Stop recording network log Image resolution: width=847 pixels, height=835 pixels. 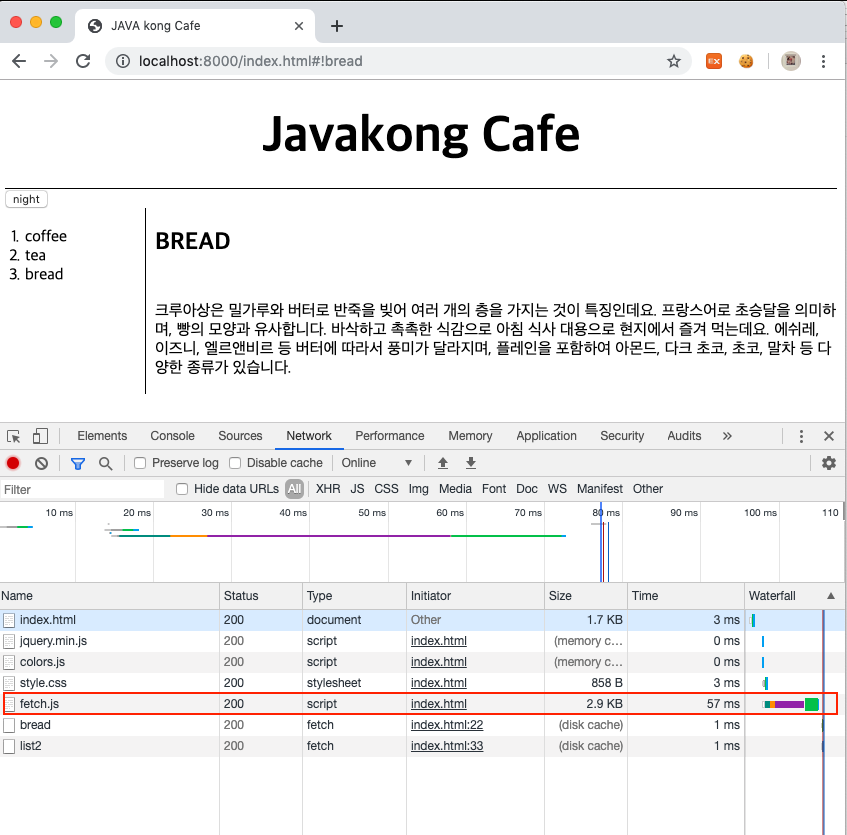pos(13,463)
